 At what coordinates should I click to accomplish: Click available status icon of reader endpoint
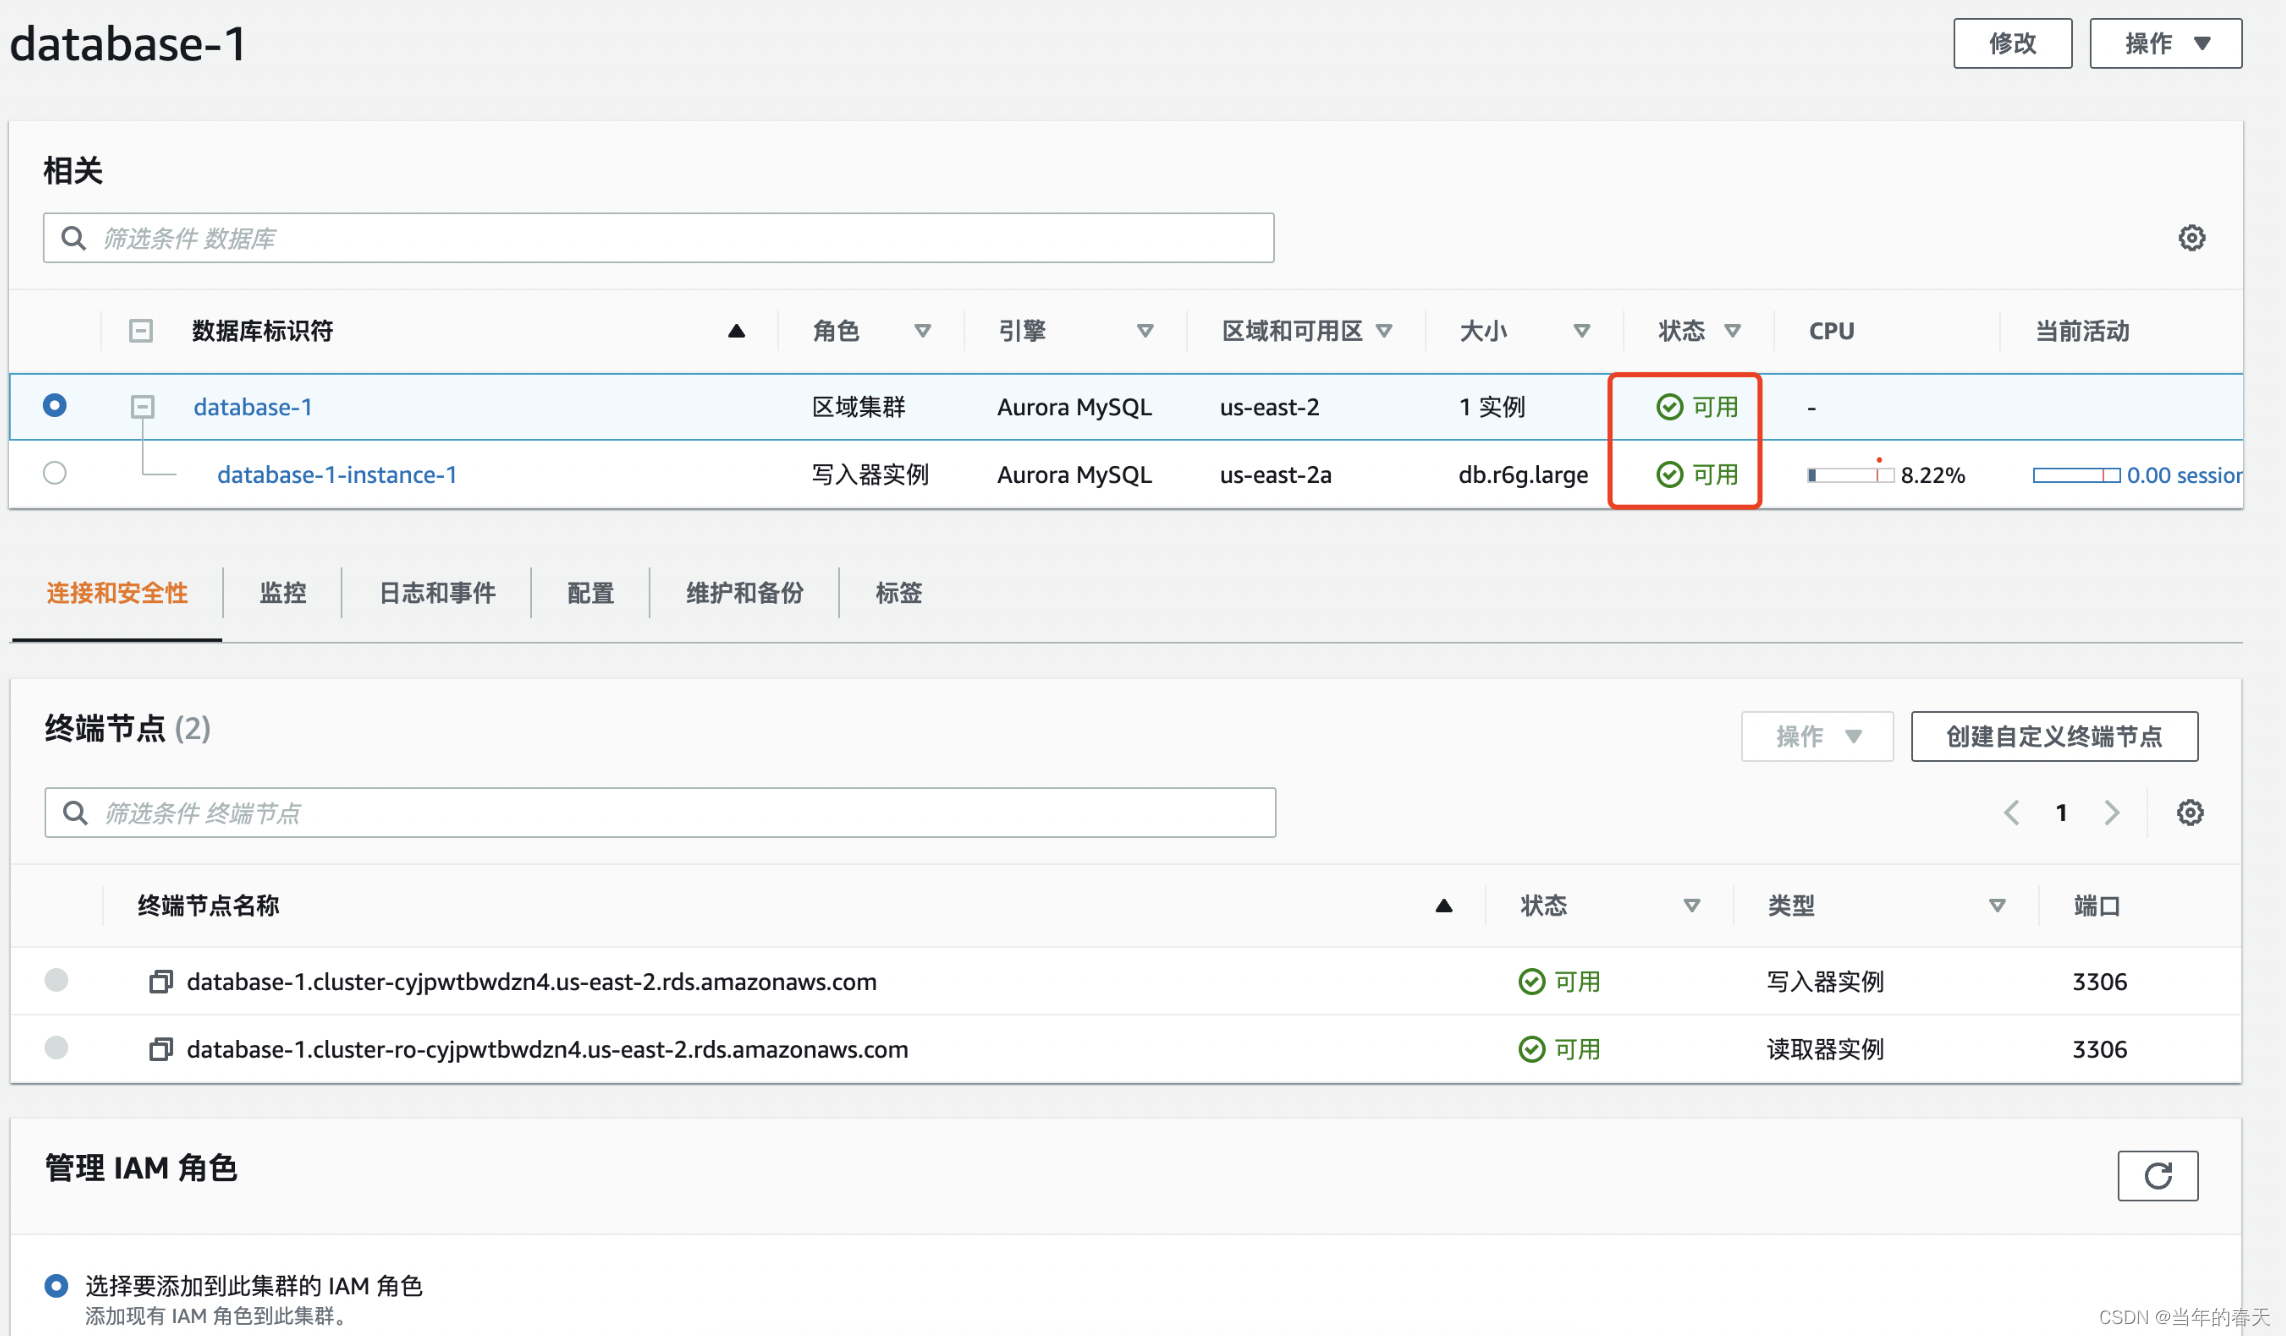[x=1531, y=1049]
